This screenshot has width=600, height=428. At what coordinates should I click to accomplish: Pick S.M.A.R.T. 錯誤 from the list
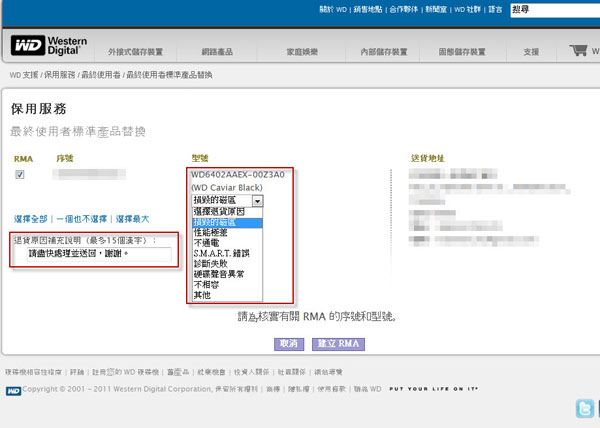(x=222, y=253)
